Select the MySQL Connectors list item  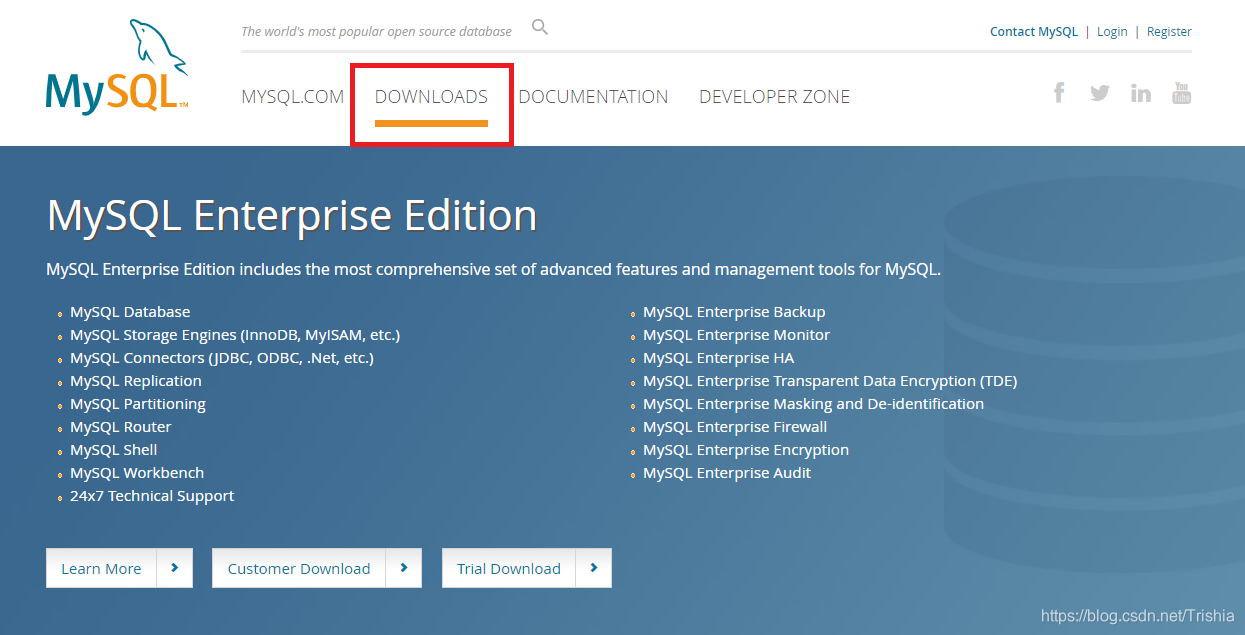point(222,358)
